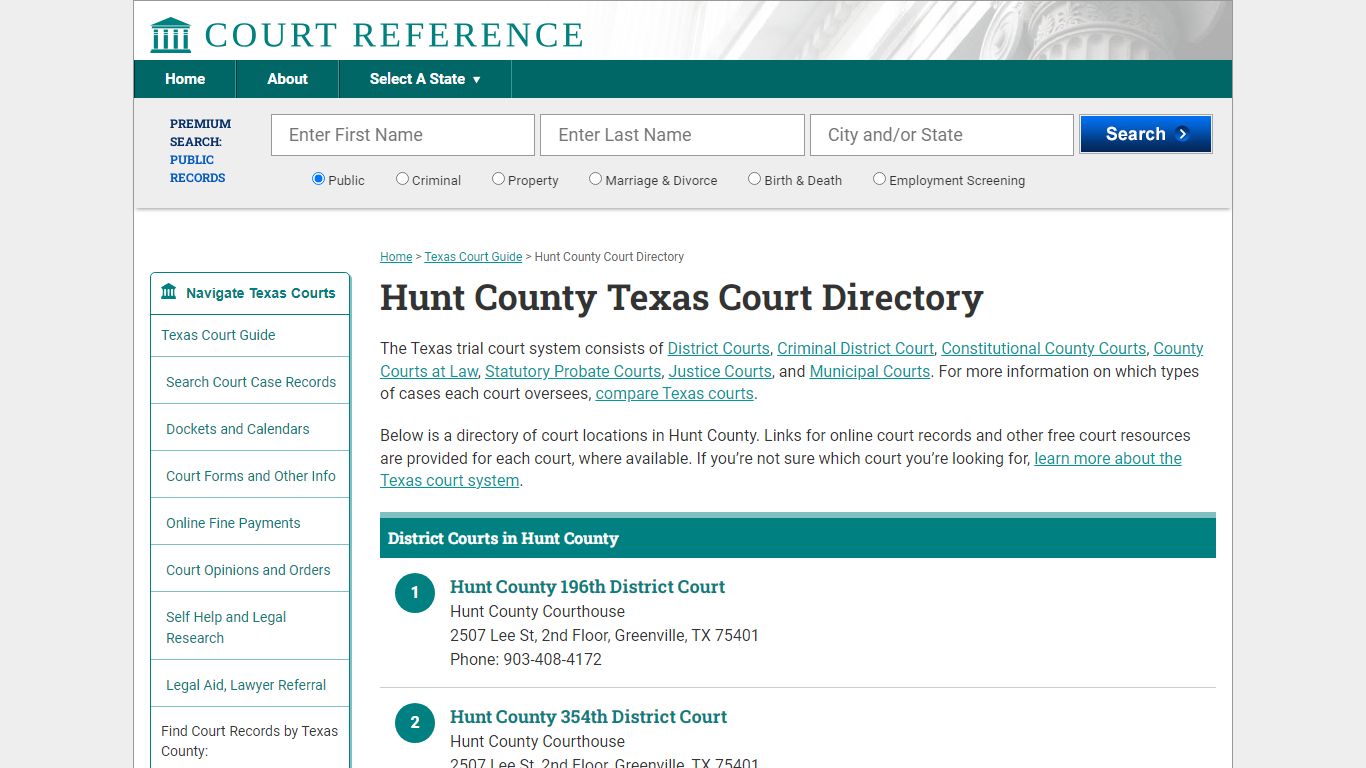Click the number 2 circle badge
Viewport: 1366px width, 768px height.
[415, 723]
